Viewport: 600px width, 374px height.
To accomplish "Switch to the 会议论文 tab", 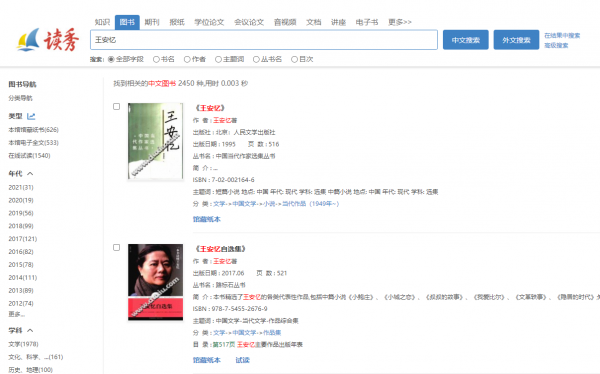I will 249,22.
